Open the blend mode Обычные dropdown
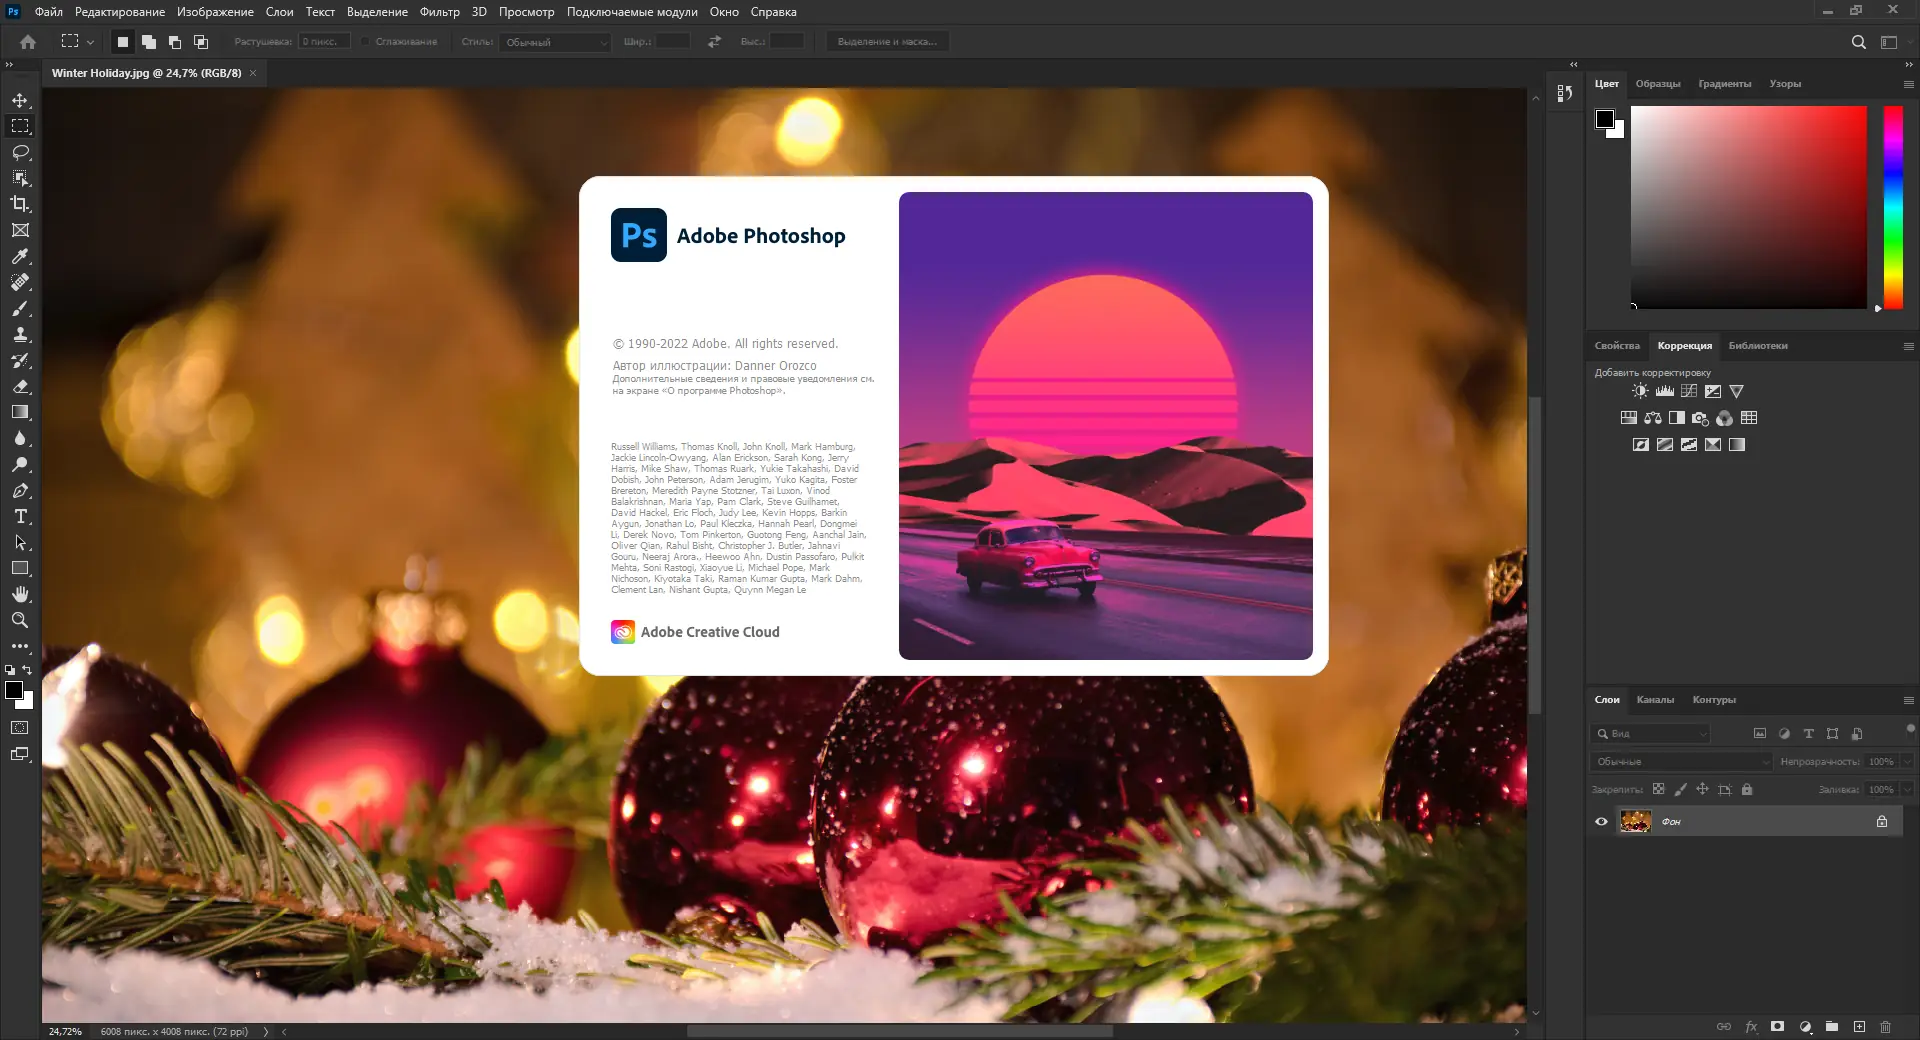 click(1682, 762)
